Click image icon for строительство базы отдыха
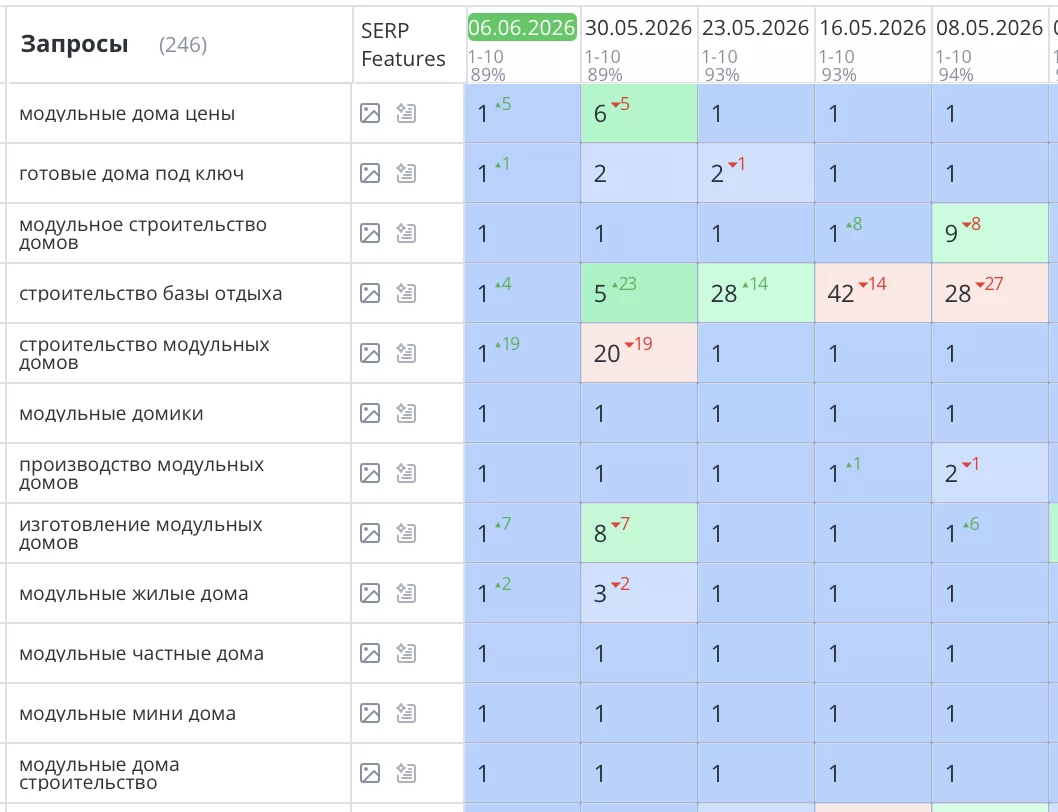Image resolution: width=1058 pixels, height=812 pixels. pyautogui.click(x=370, y=294)
